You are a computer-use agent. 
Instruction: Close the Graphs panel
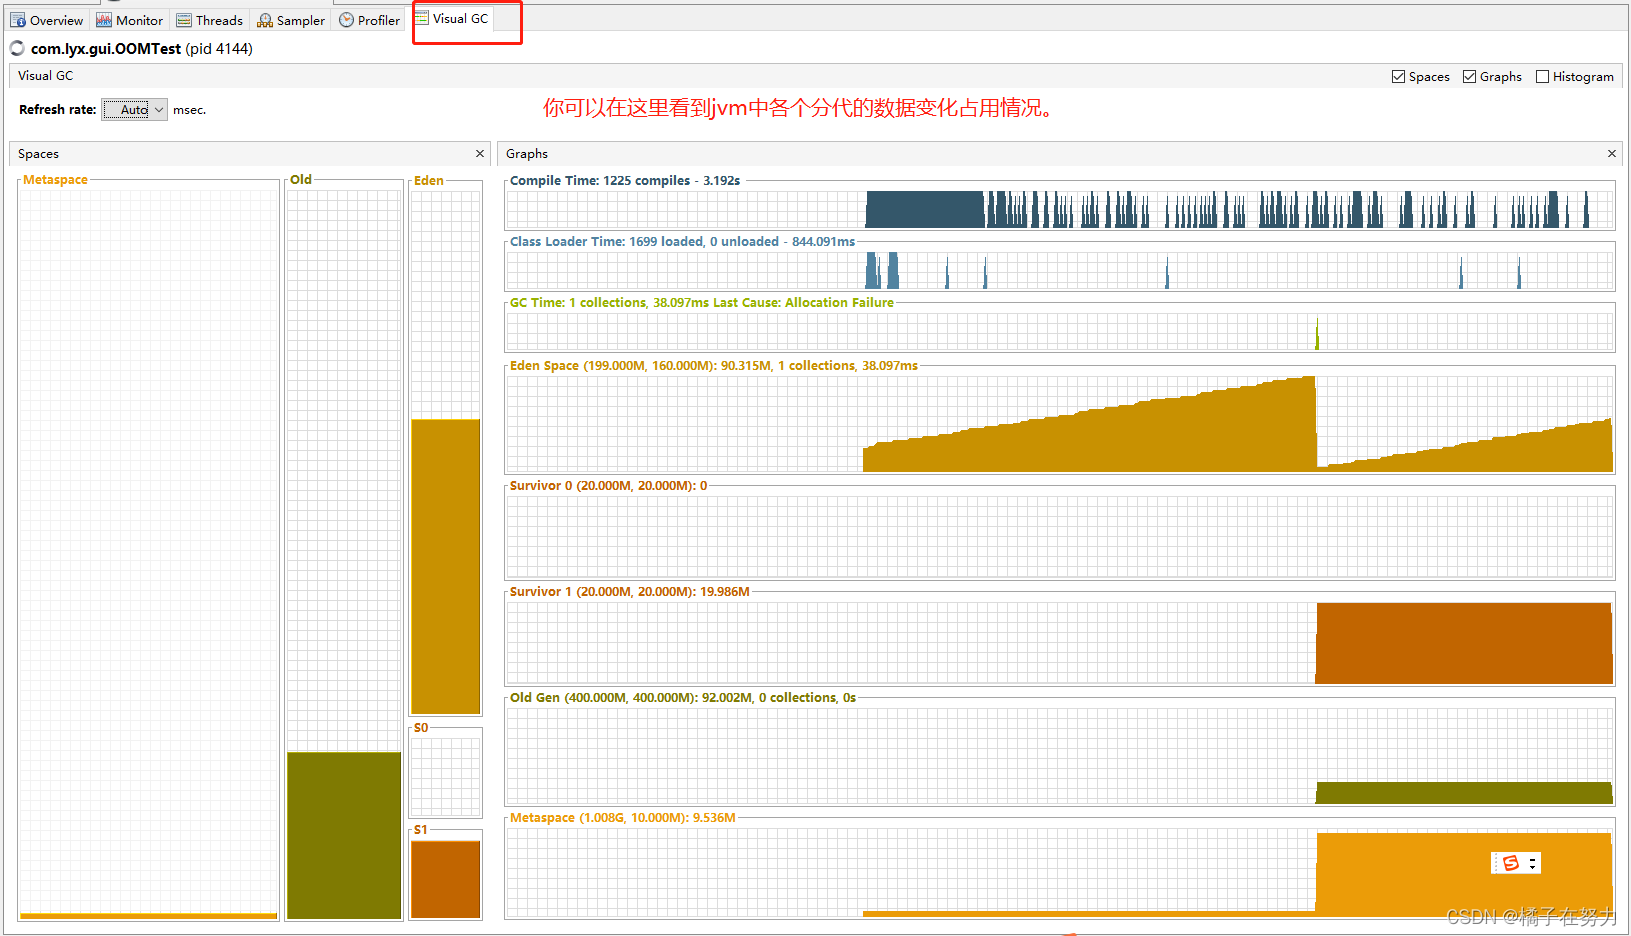pyautogui.click(x=1612, y=153)
